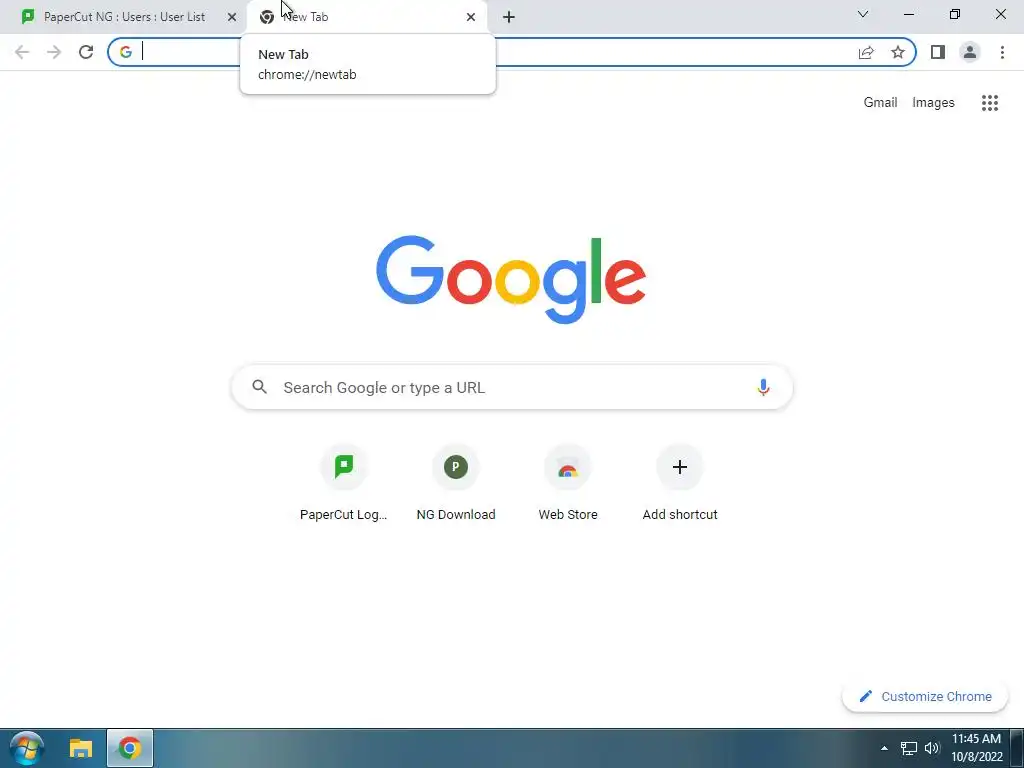Click the Google logo

pyautogui.click(x=511, y=280)
